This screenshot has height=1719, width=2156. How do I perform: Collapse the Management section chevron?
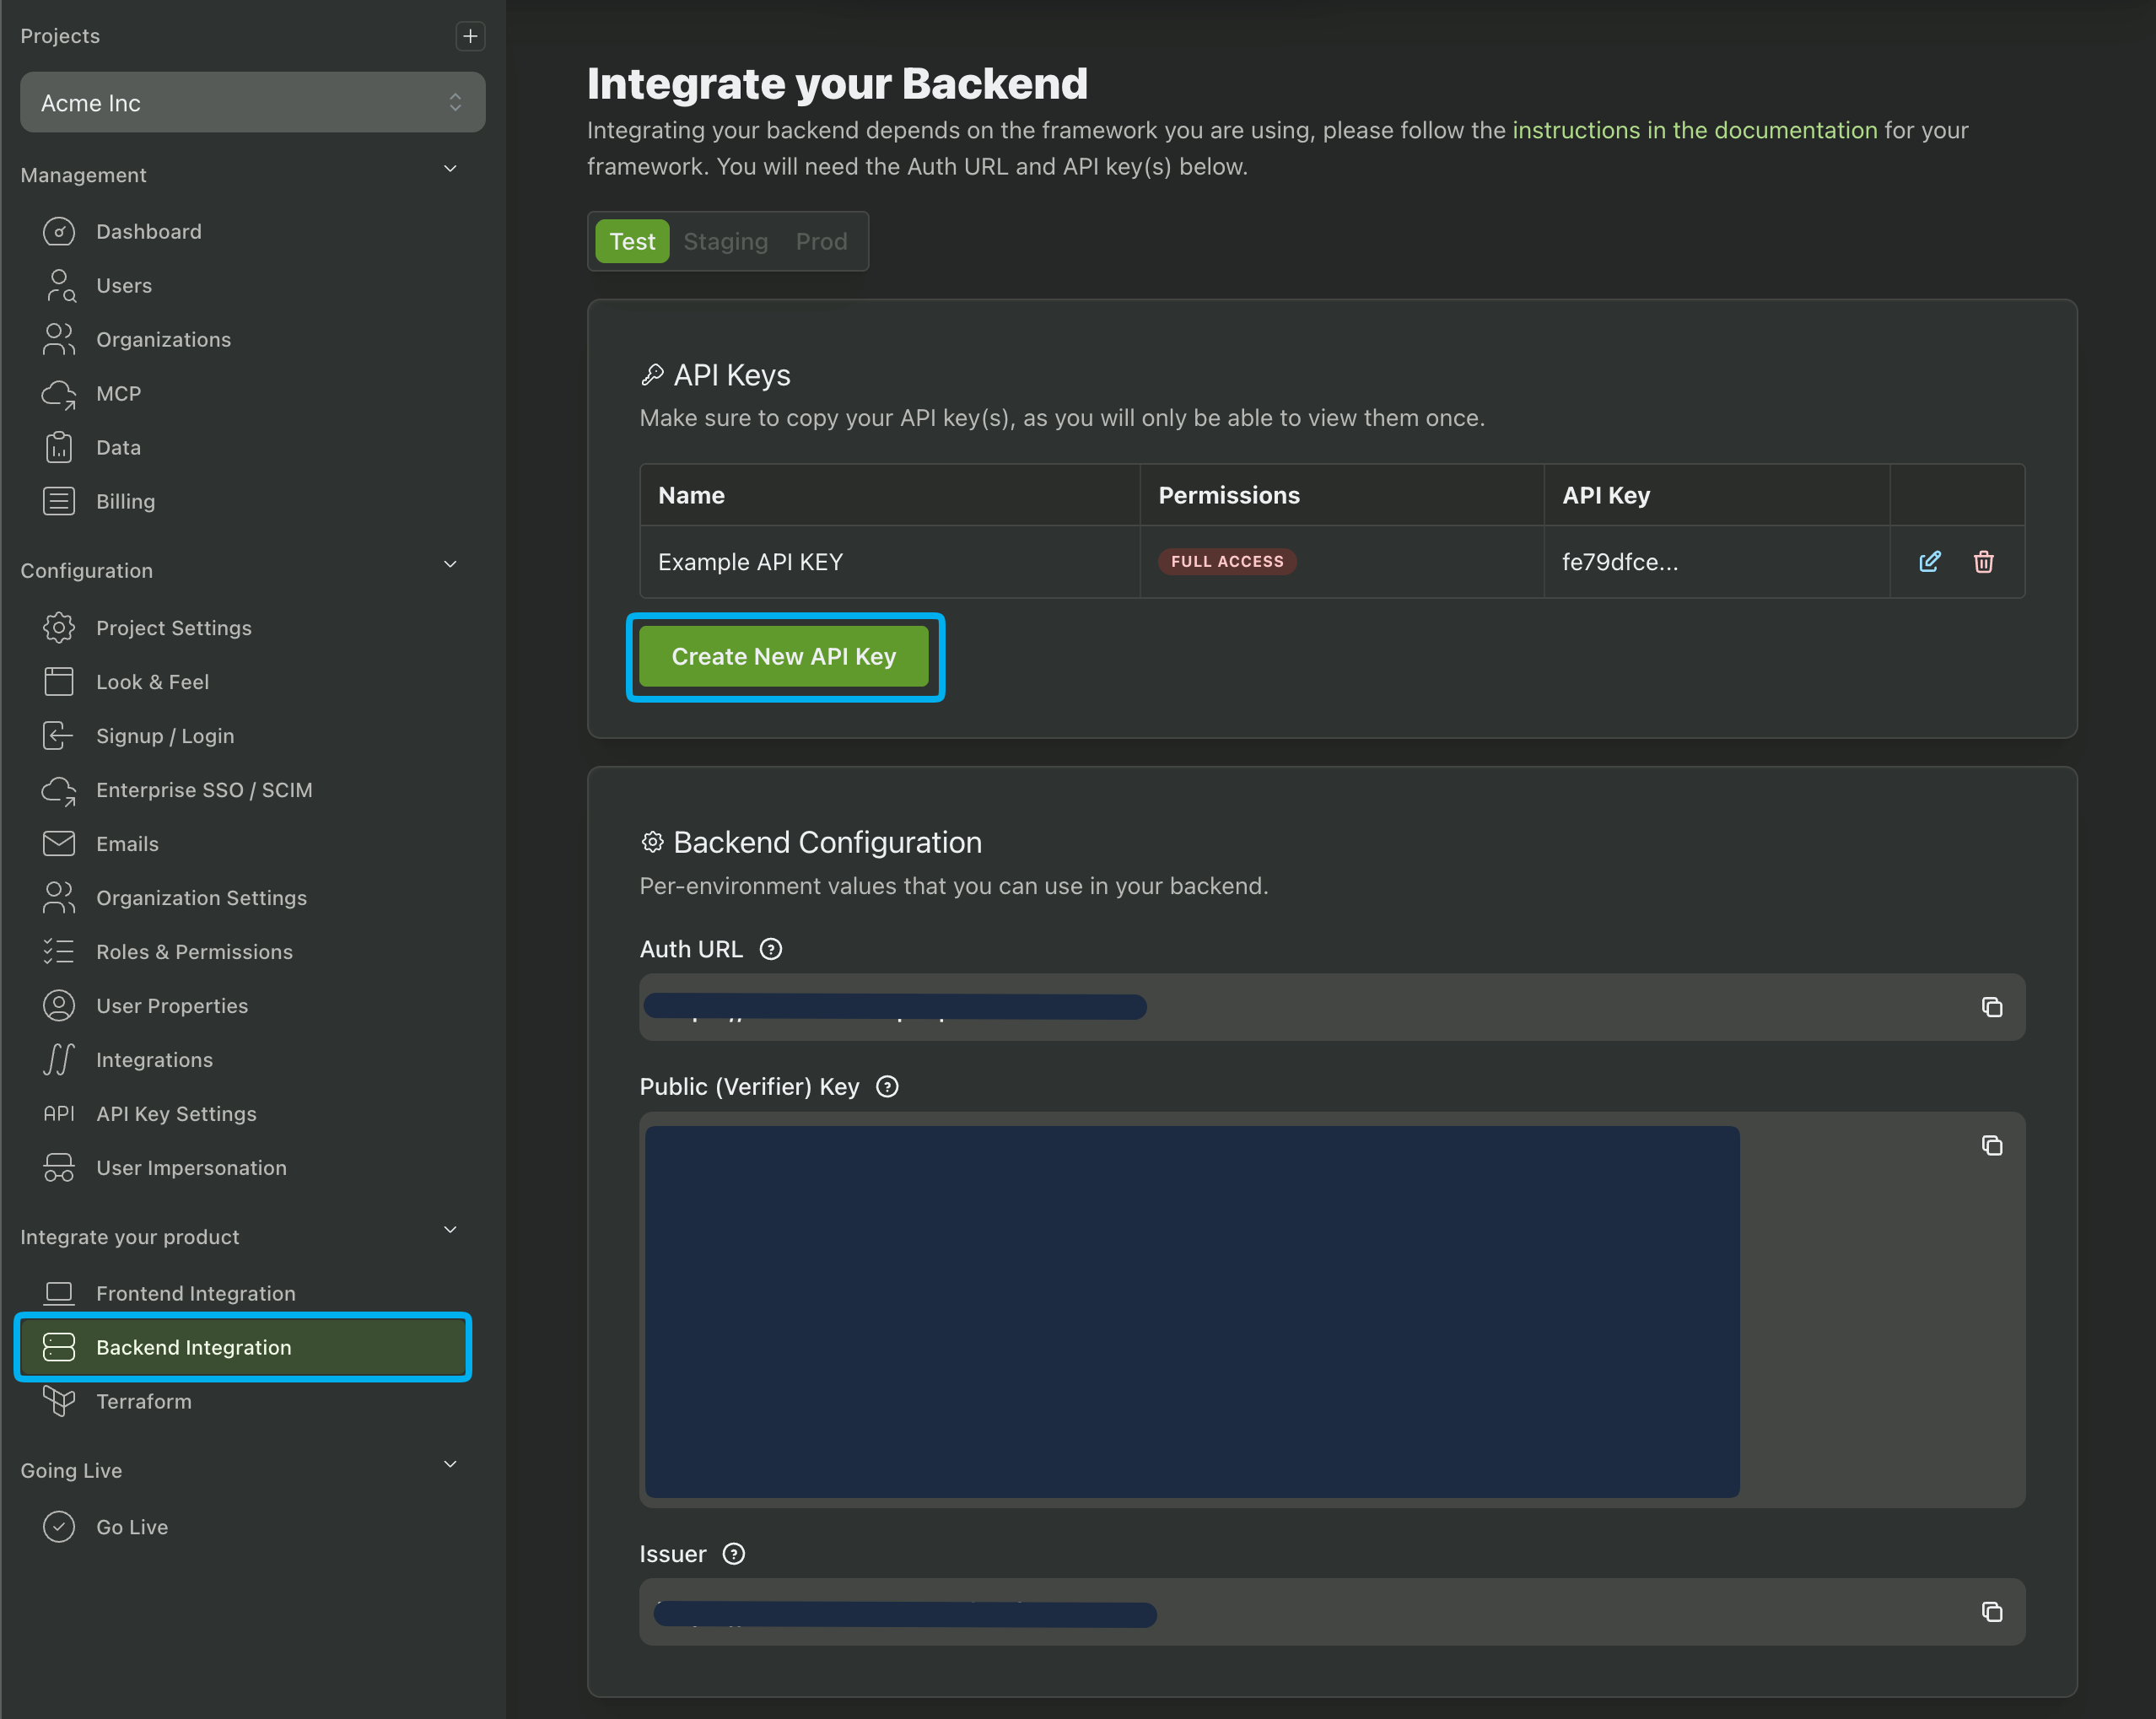coord(450,169)
